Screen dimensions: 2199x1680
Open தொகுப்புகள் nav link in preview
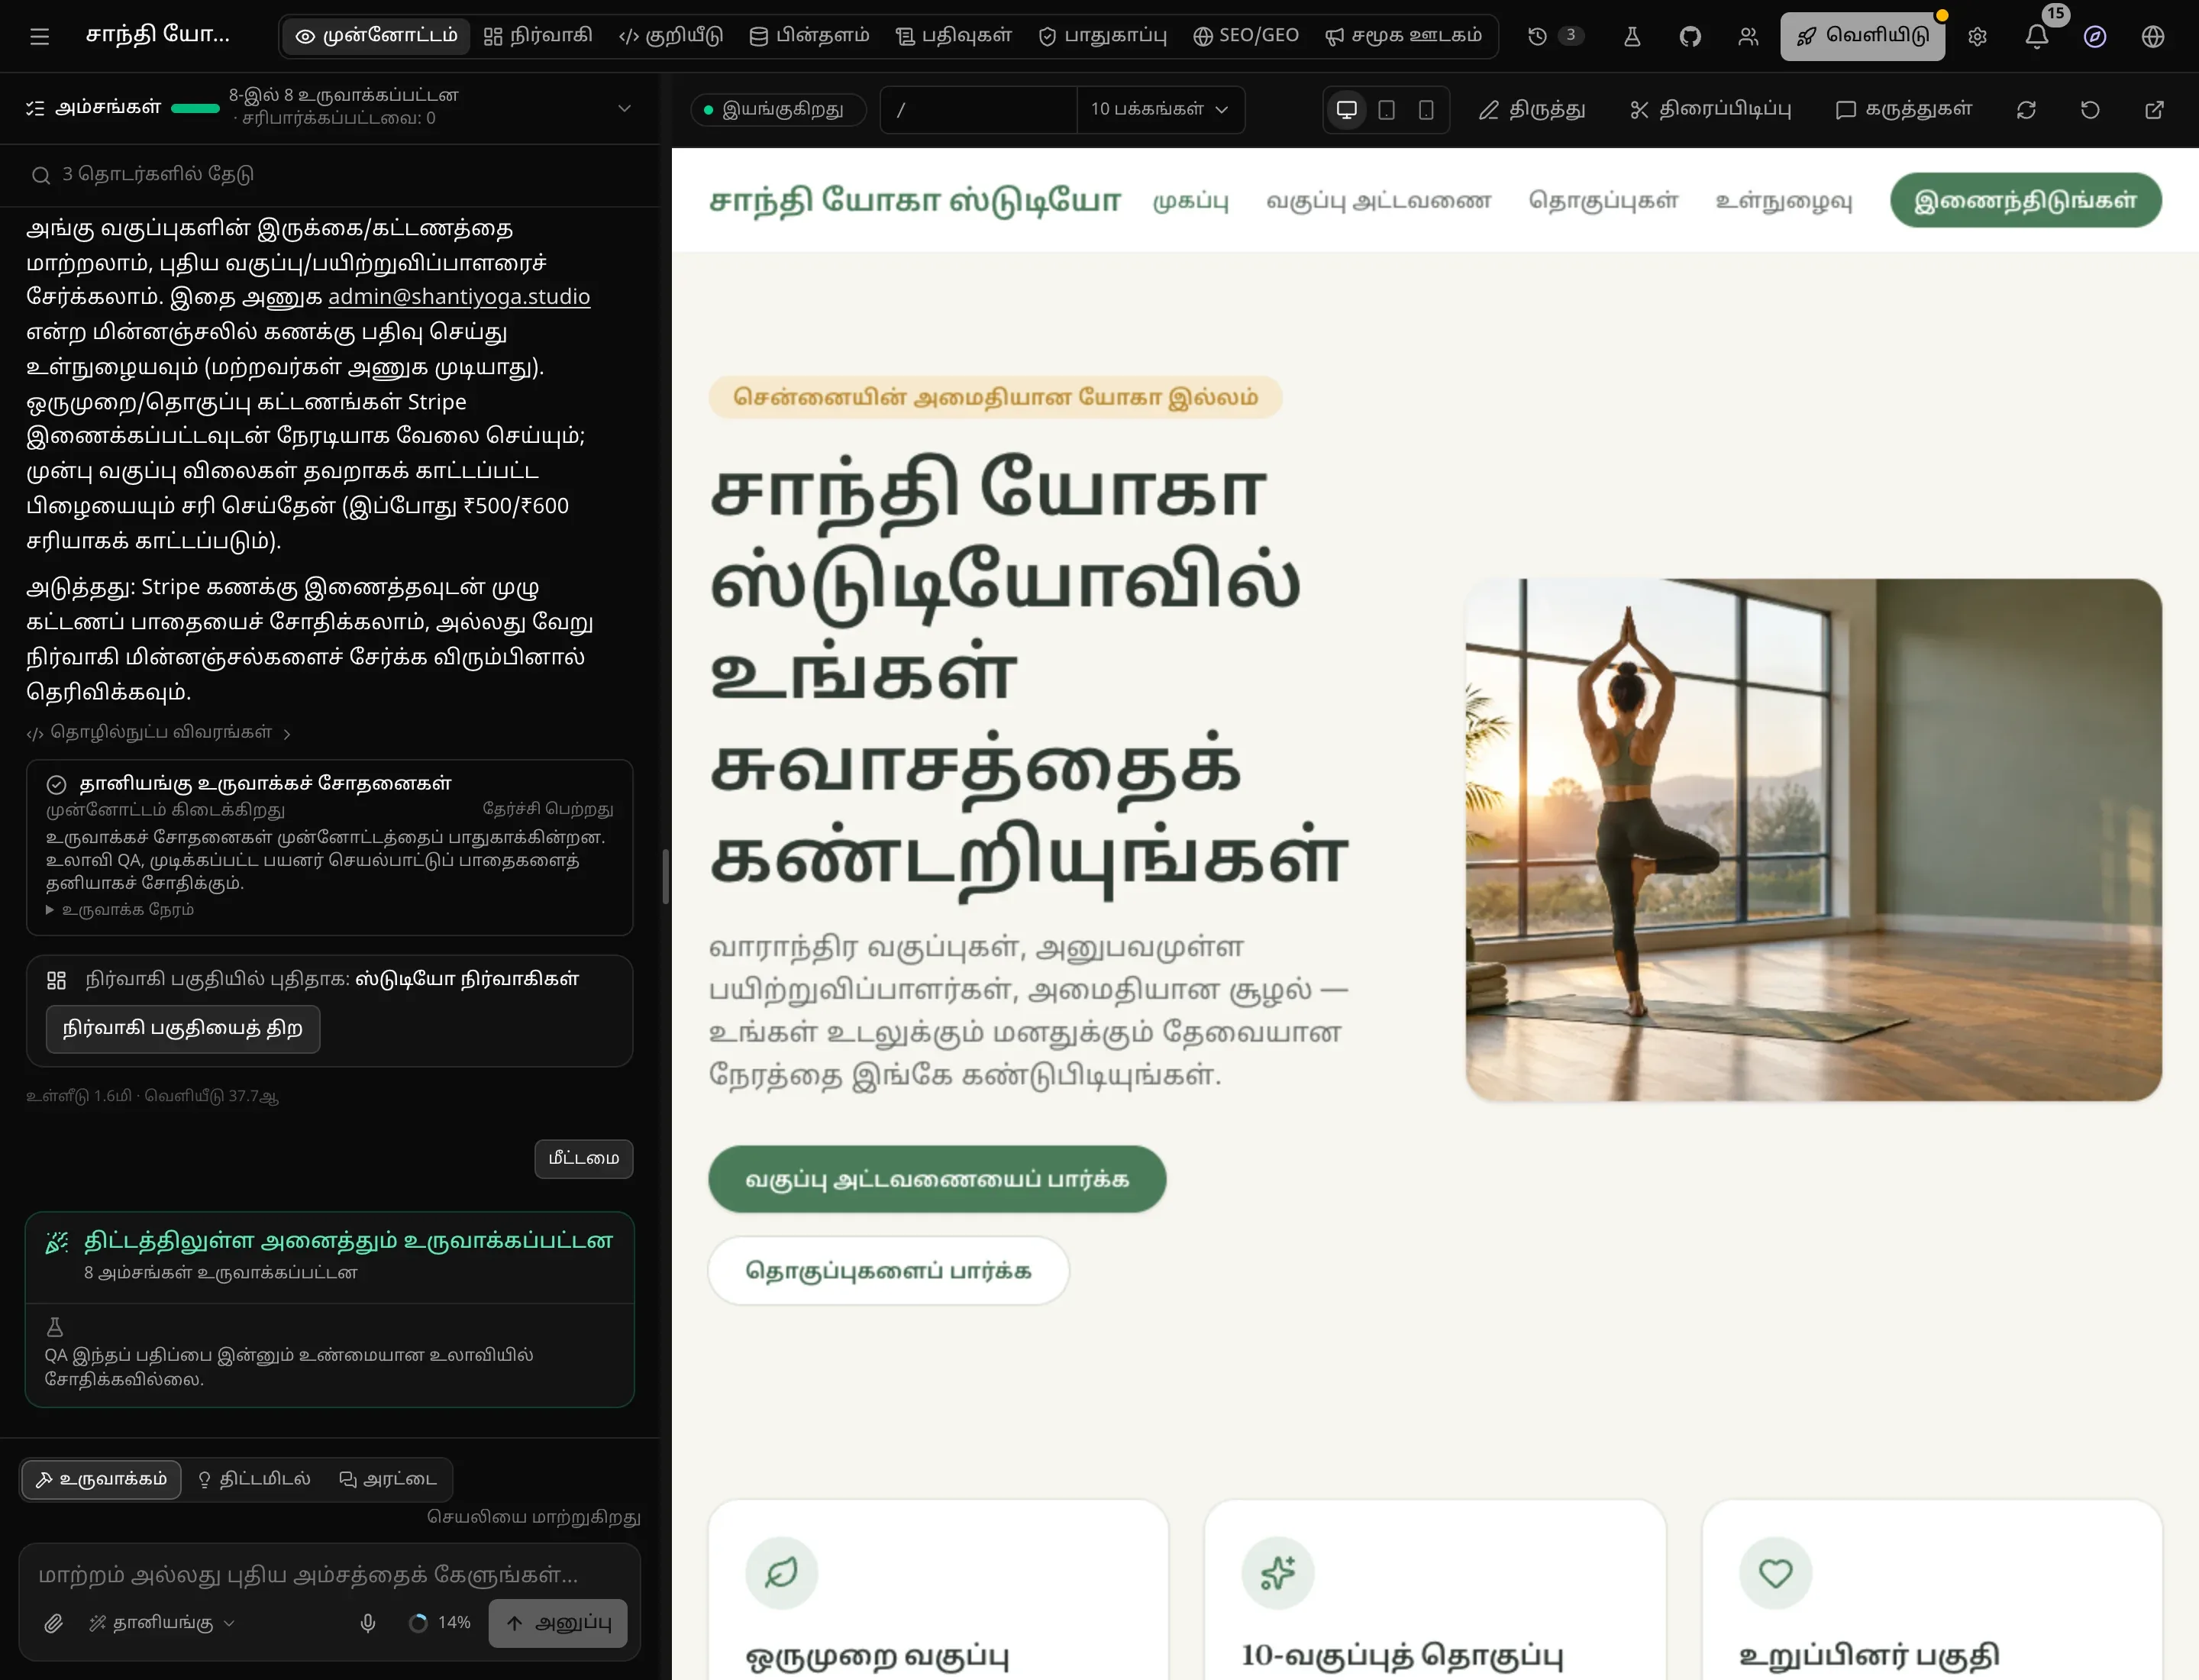[x=1604, y=201]
